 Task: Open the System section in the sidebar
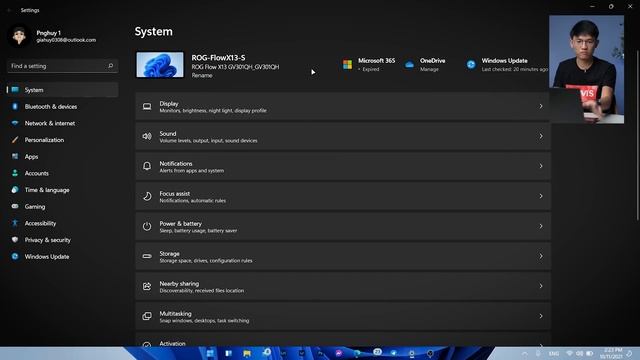62,90
